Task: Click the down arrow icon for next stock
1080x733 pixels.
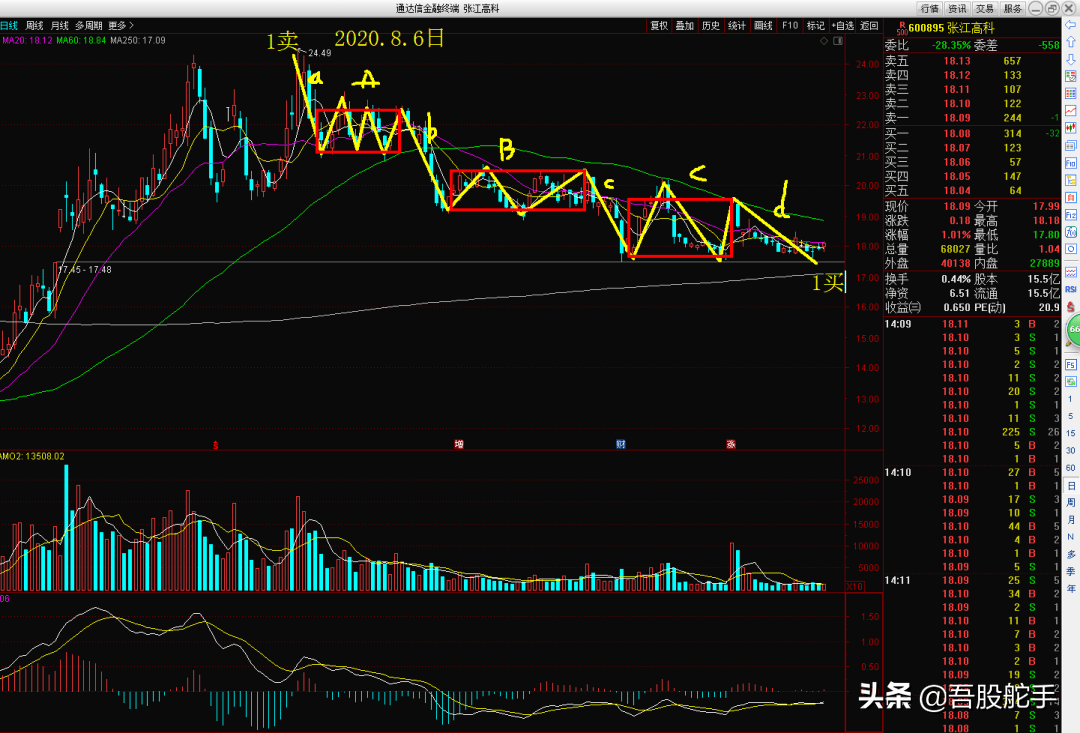Action: [x=1070, y=59]
